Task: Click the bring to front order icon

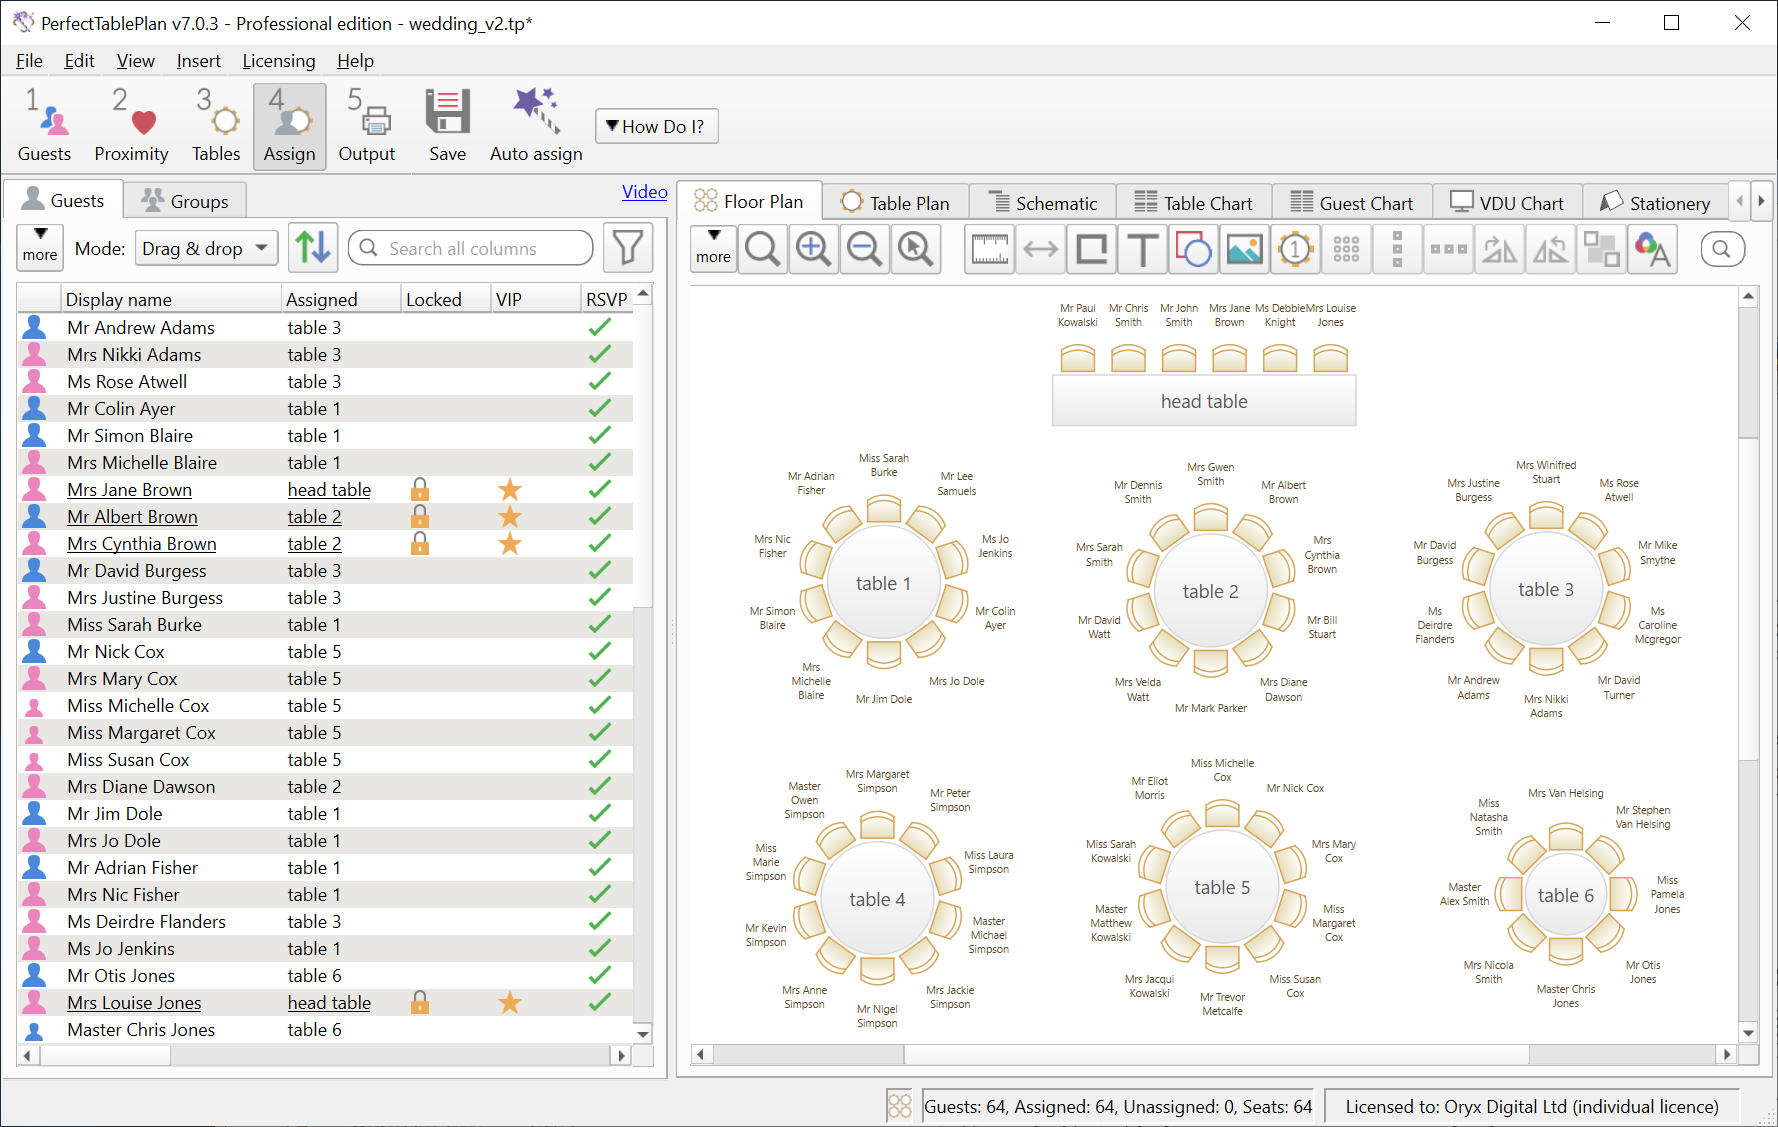Action: point(1602,250)
